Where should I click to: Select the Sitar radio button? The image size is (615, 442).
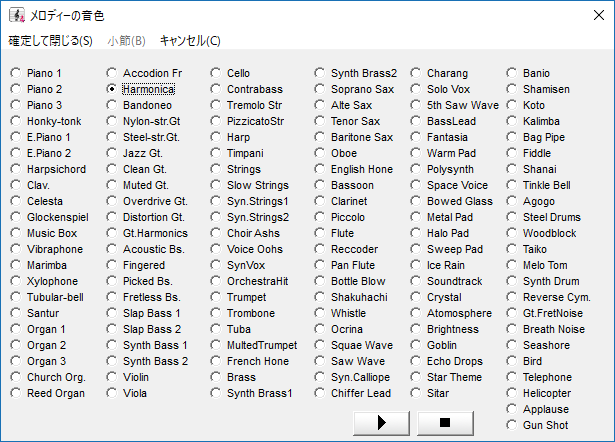pos(416,393)
